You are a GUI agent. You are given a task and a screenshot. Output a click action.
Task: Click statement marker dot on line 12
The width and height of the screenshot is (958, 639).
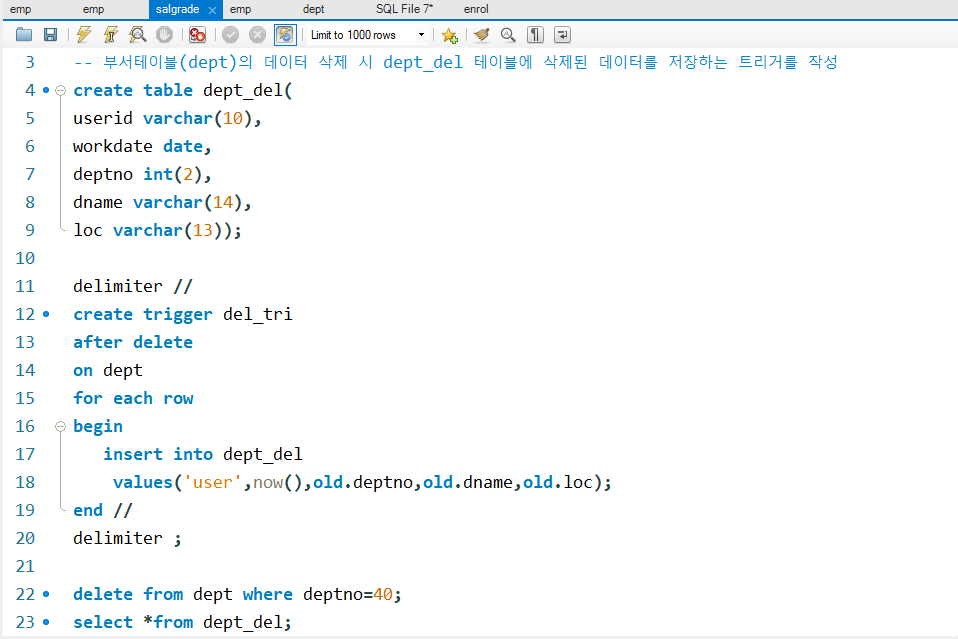point(46,314)
